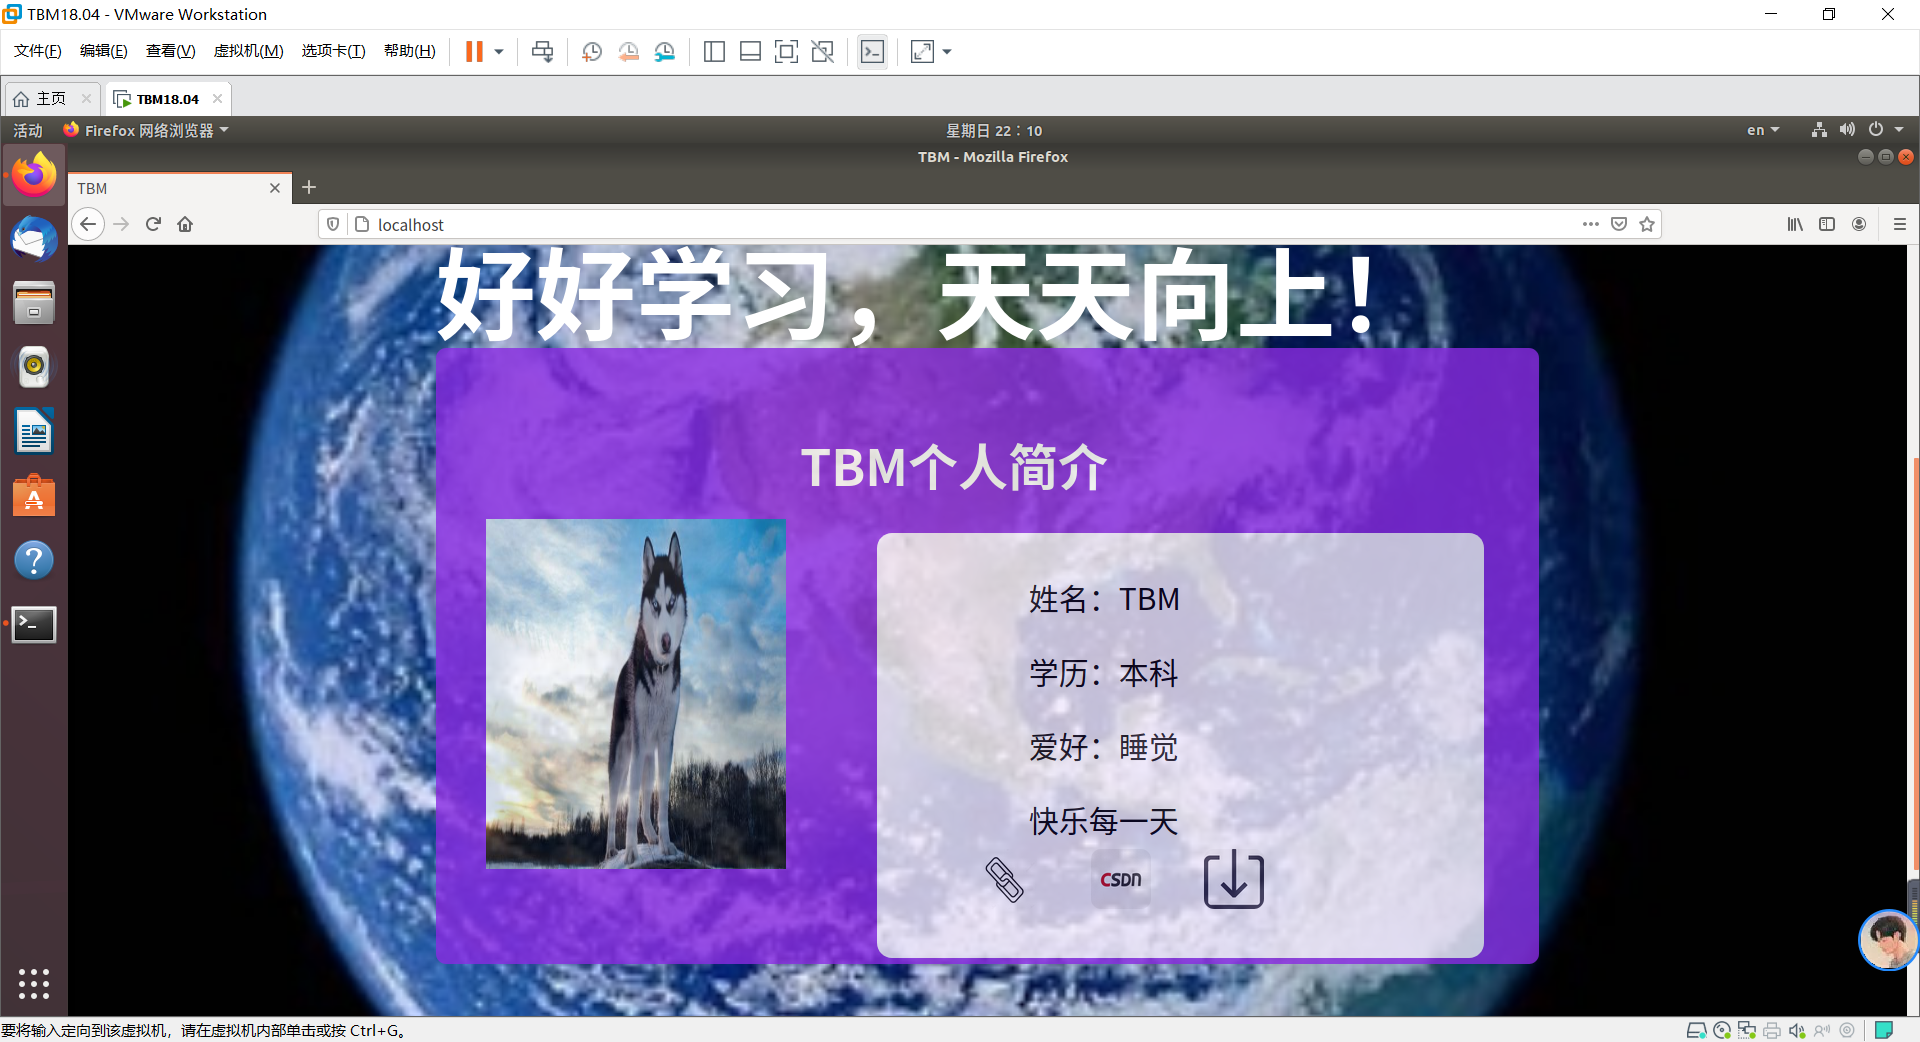Go forward in Firefox
The width and height of the screenshot is (1920, 1042).
pos(121,224)
